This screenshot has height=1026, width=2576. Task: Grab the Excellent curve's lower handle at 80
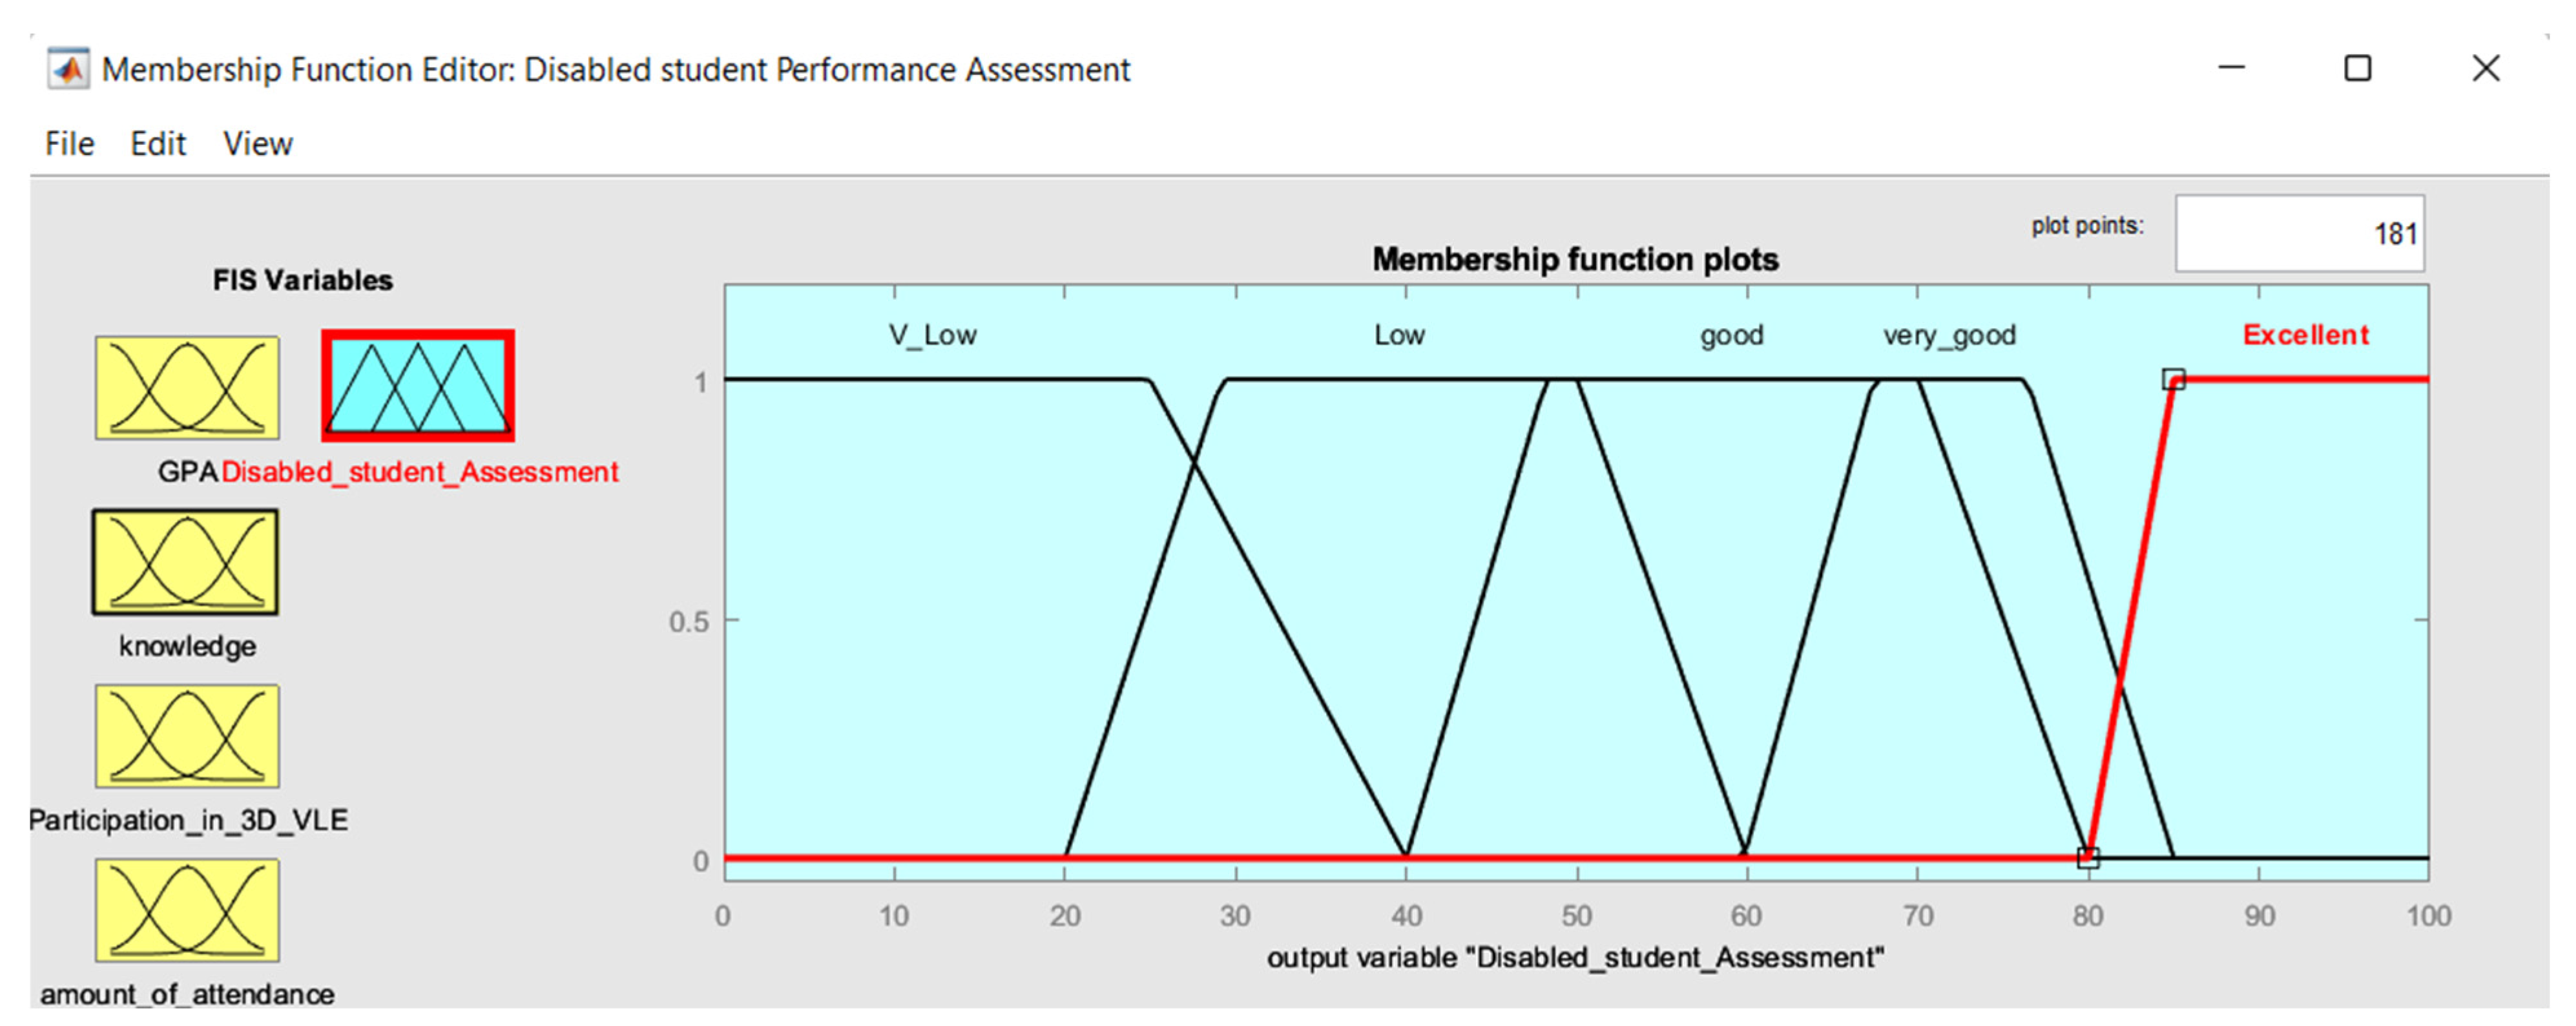click(x=2088, y=858)
